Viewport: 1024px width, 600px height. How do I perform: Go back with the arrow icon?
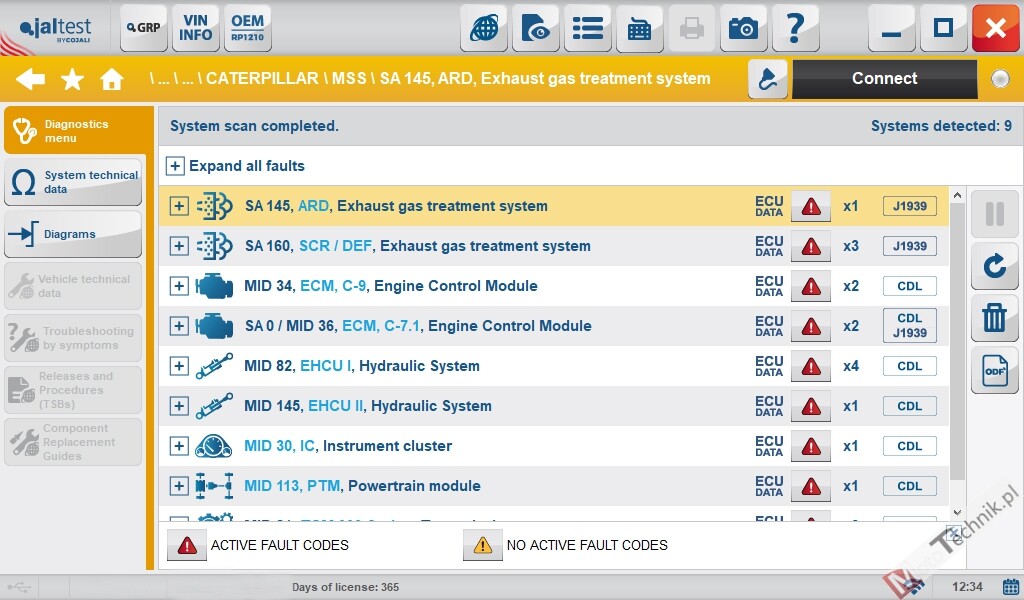click(x=31, y=79)
